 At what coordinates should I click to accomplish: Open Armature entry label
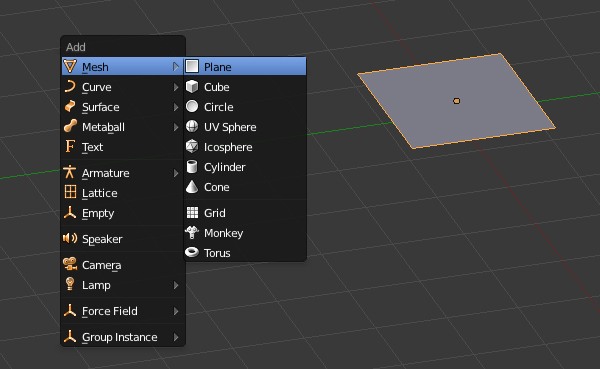106,173
